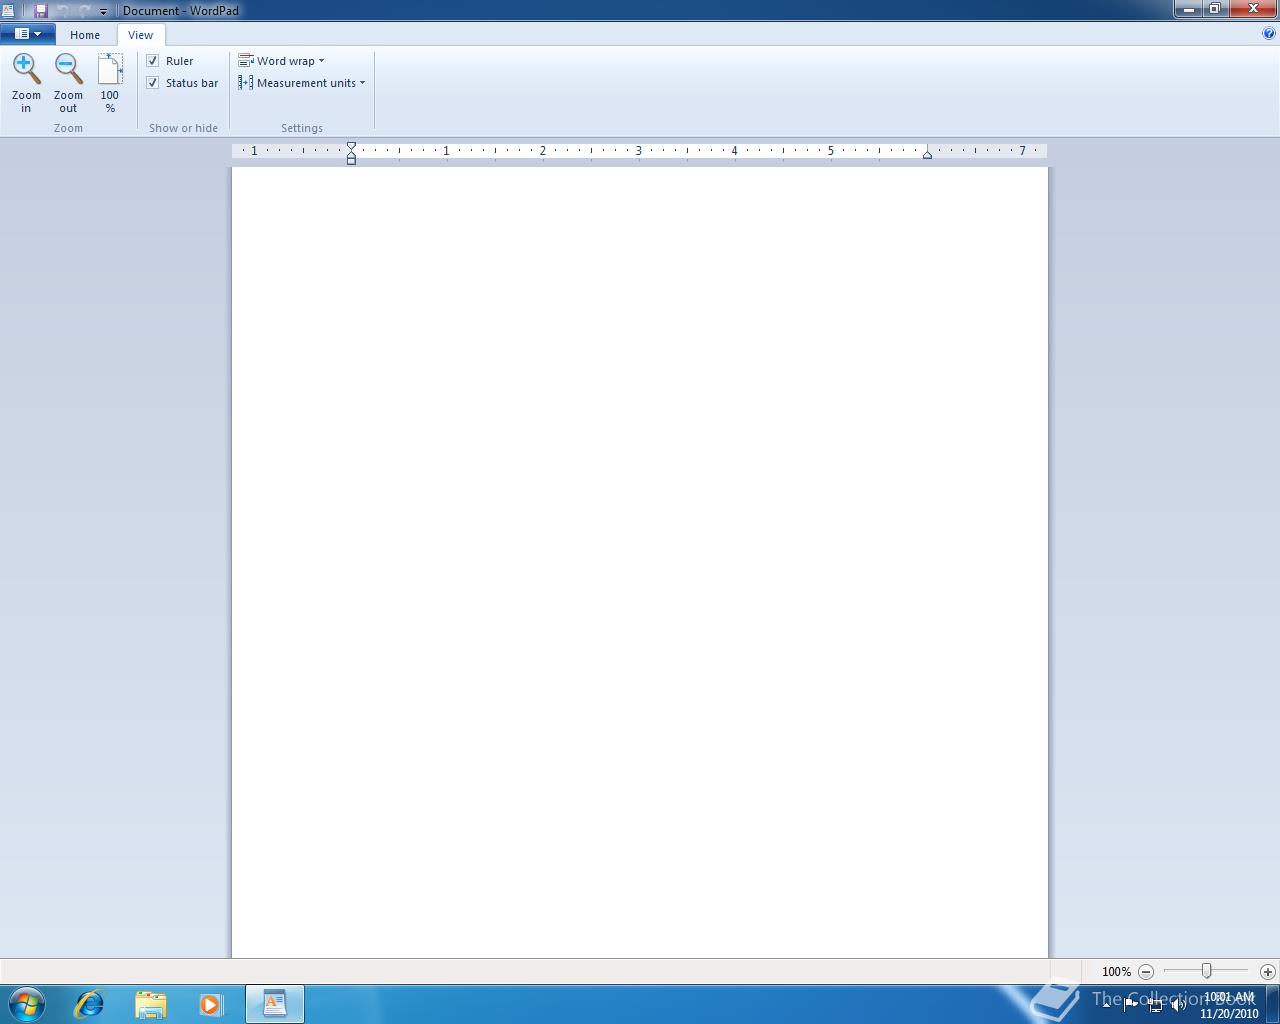The image size is (1280, 1024).
Task: Uncheck the Status bar checkbox
Action: 153,83
